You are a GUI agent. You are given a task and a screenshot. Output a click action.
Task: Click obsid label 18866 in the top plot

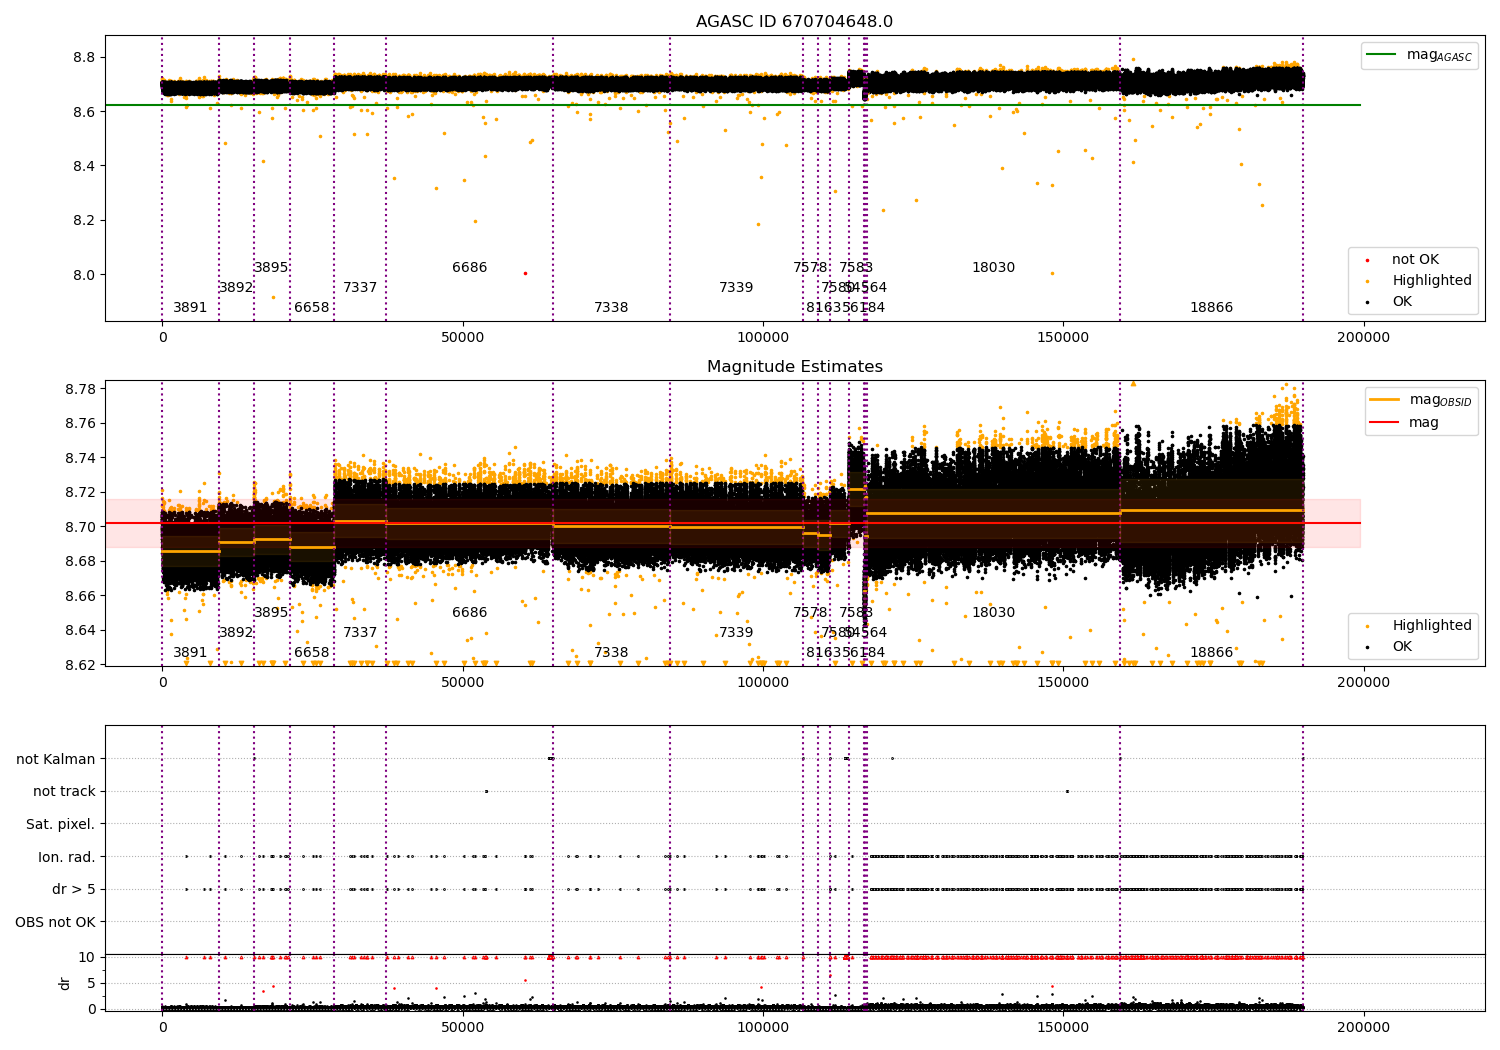[1211, 308]
